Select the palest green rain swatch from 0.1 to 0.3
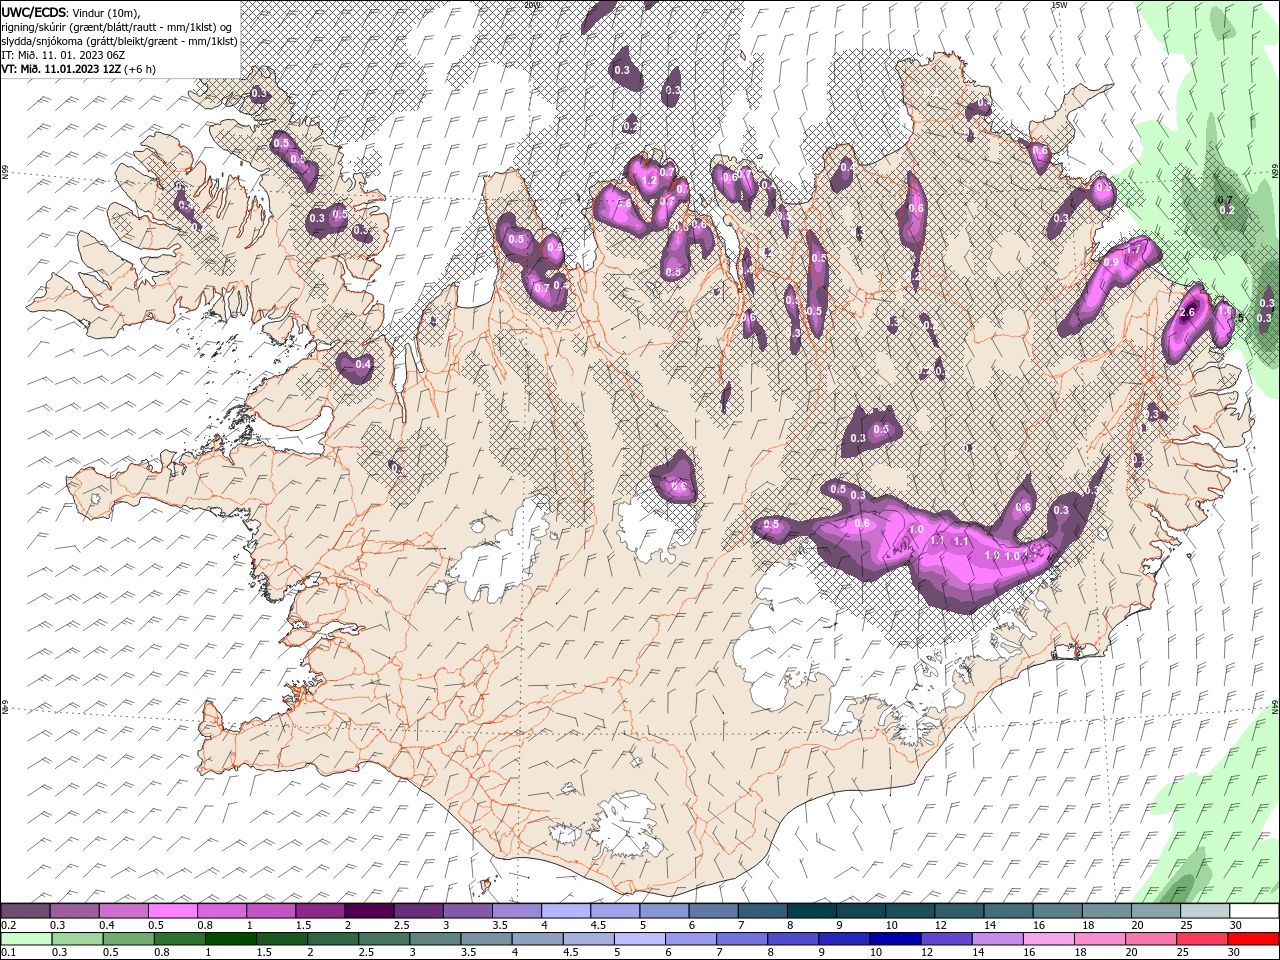Screen dimensions: 1280x960 coord(26,938)
